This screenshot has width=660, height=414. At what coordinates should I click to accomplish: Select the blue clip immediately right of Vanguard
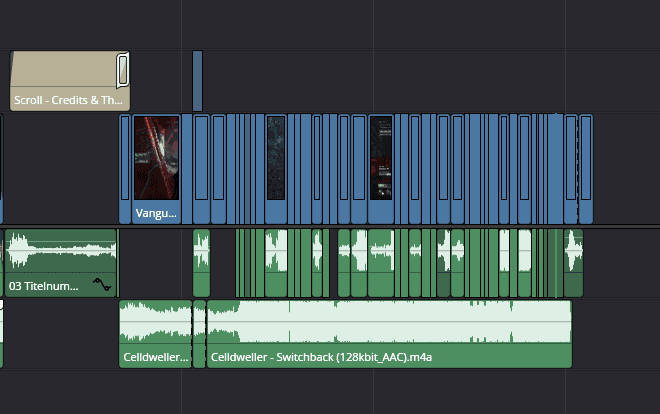pos(201,168)
